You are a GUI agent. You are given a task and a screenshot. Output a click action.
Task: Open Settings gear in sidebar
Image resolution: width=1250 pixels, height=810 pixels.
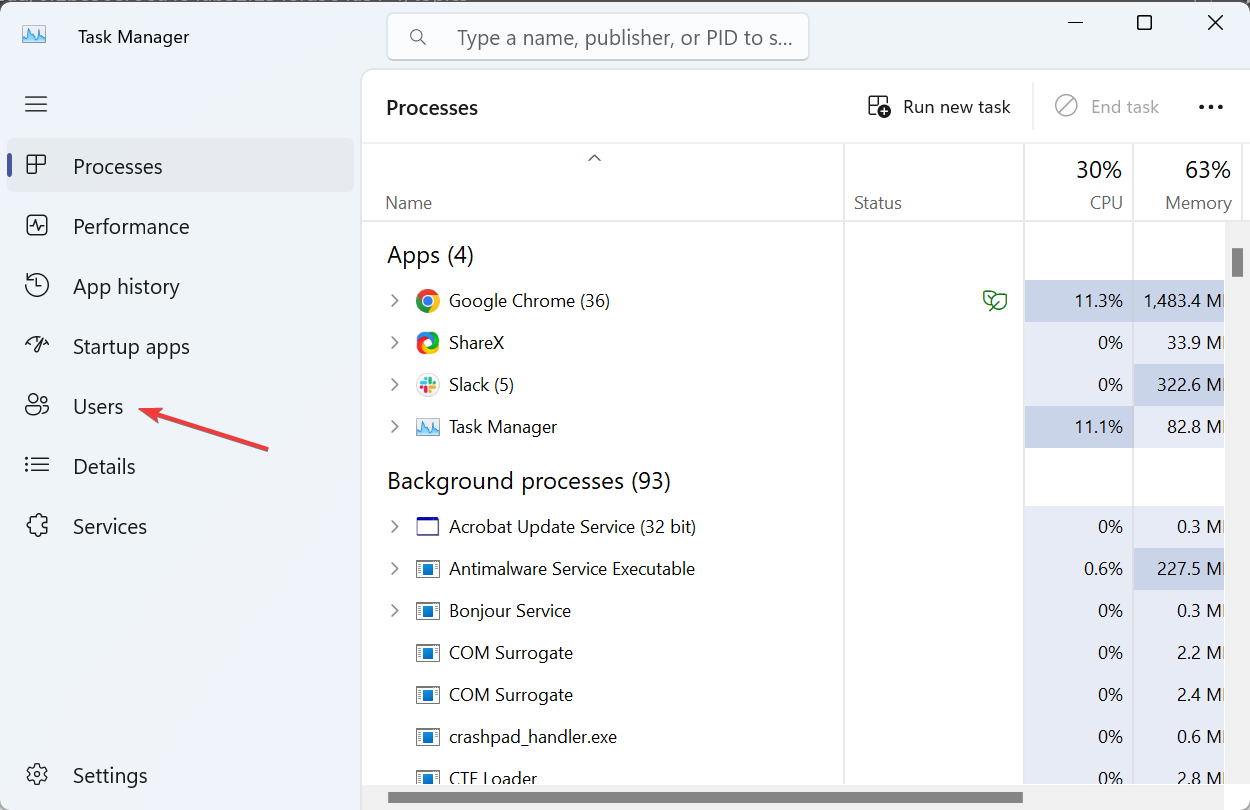pyautogui.click(x=37, y=775)
